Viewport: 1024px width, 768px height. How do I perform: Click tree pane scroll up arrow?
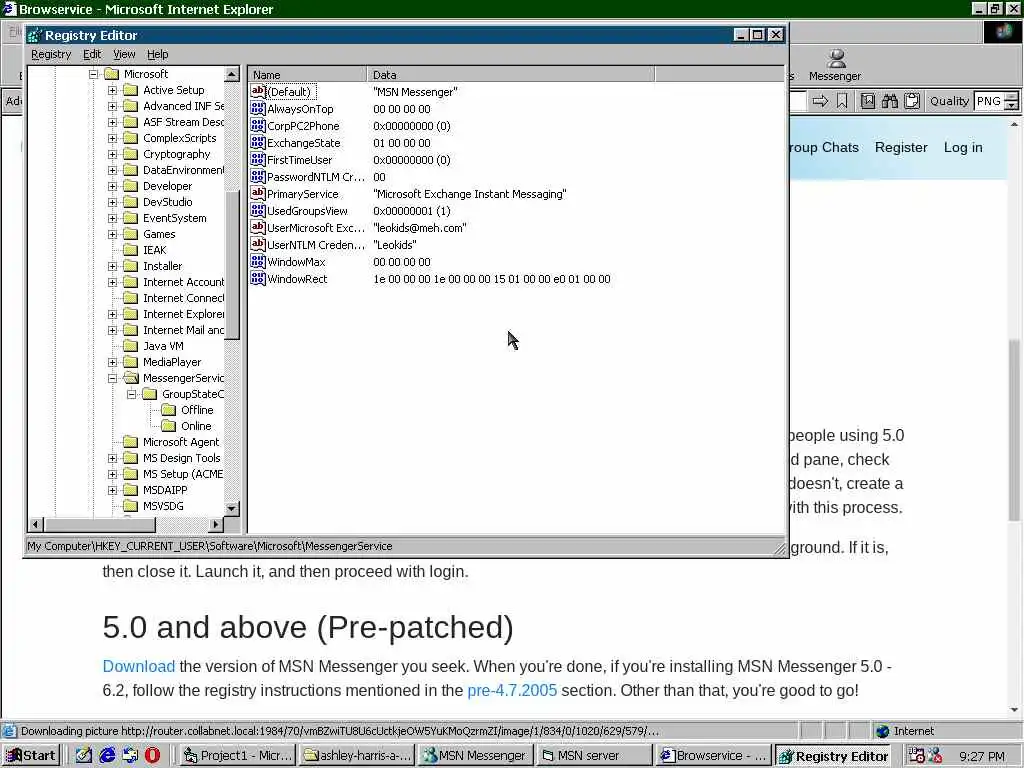(x=232, y=74)
